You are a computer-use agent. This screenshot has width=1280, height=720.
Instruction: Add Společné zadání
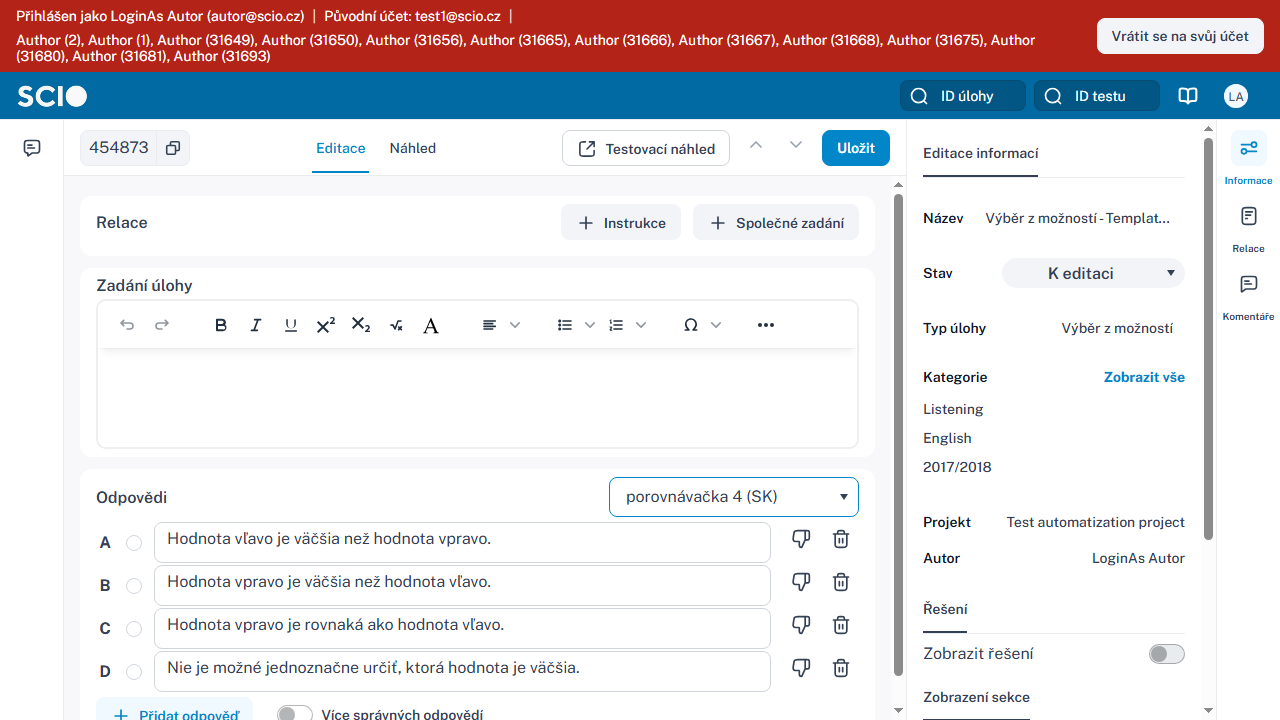(776, 223)
